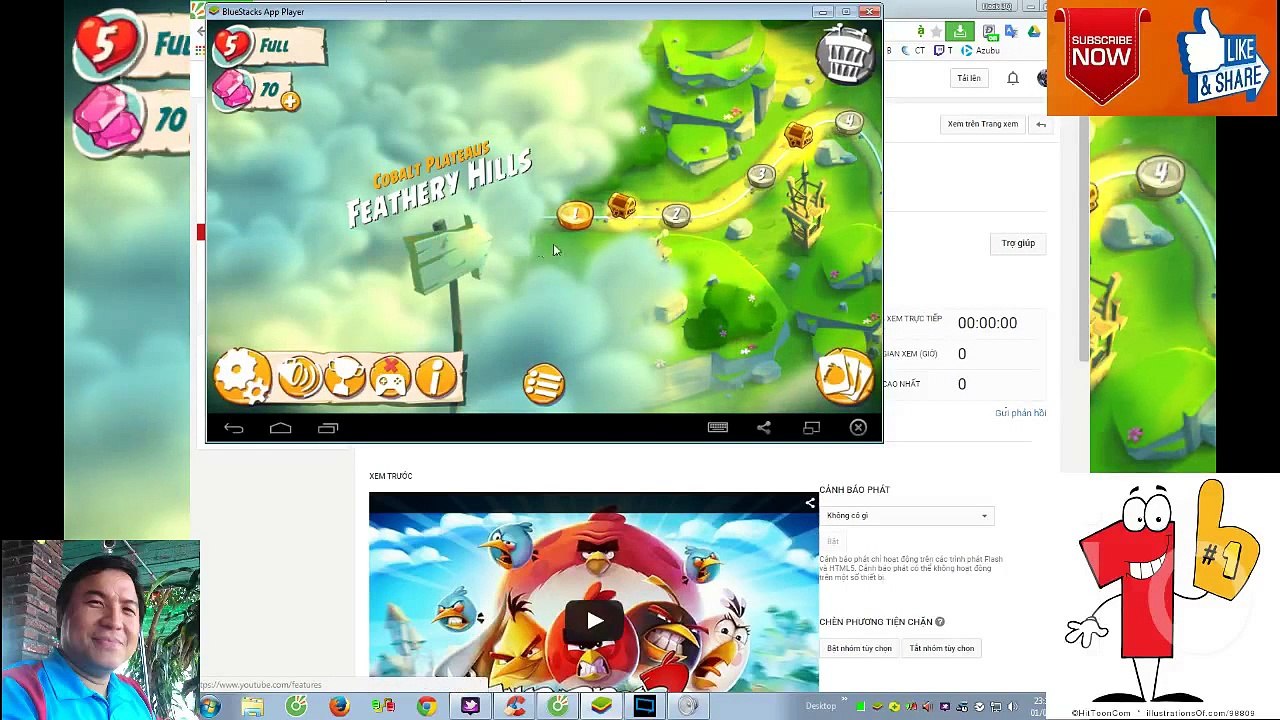Open the basket shop icon in game

click(x=847, y=53)
